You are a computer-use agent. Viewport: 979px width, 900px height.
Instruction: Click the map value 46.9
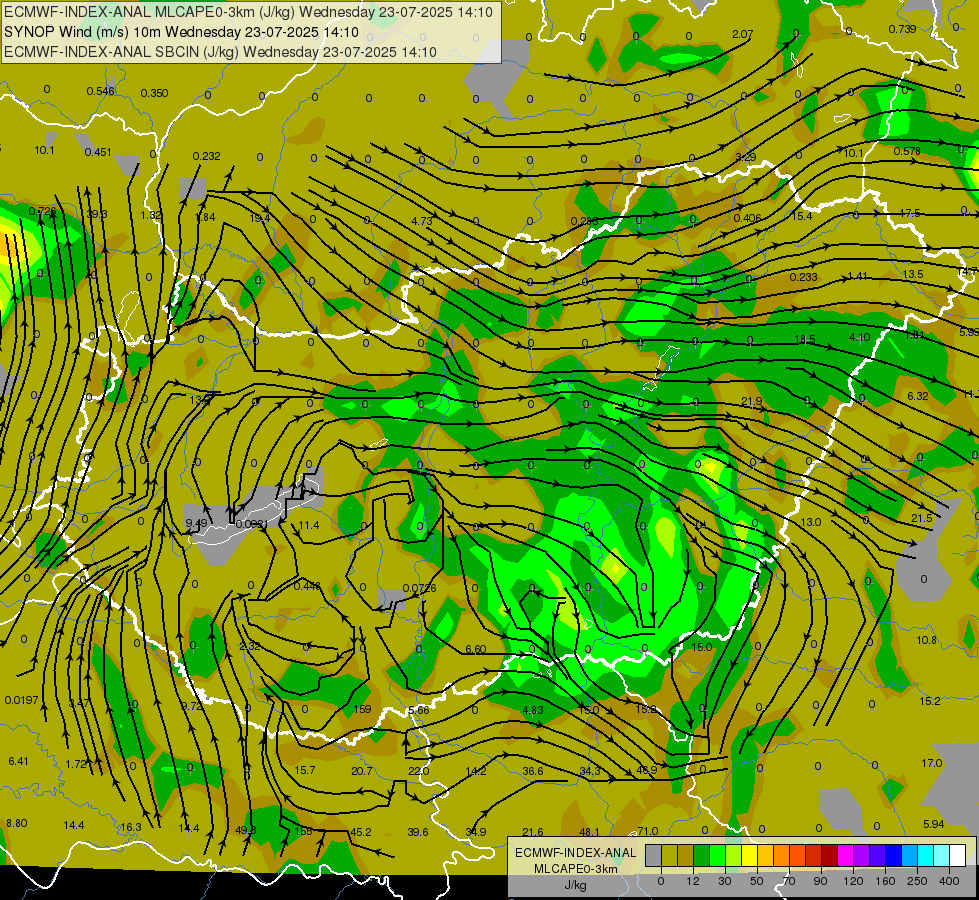(x=646, y=770)
